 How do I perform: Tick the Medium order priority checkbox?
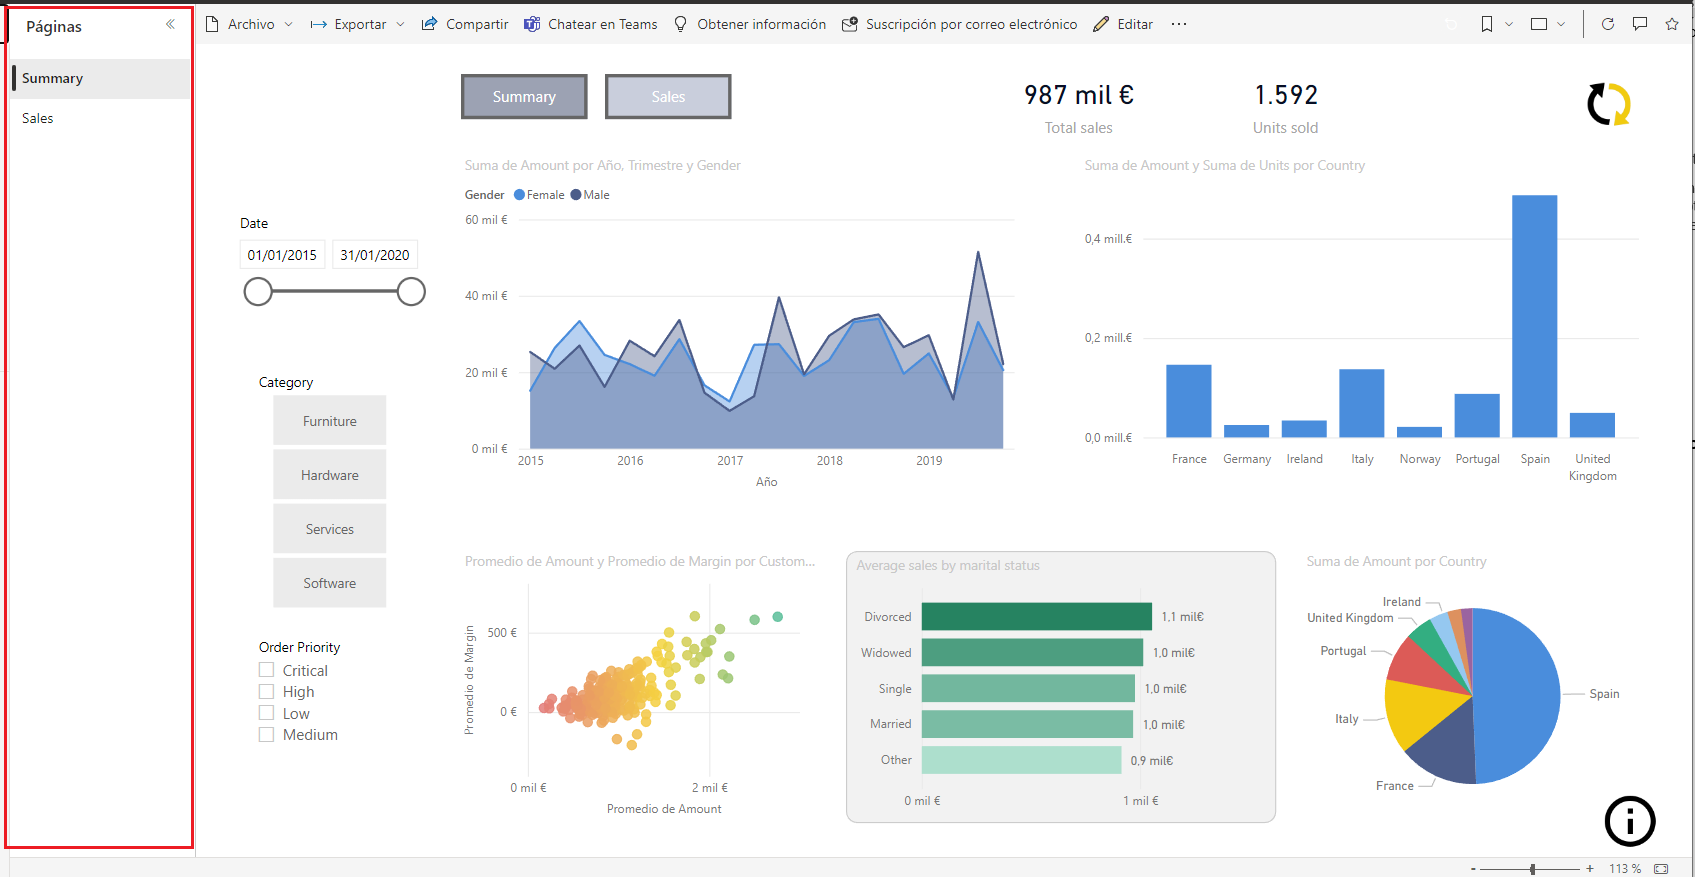coord(267,734)
